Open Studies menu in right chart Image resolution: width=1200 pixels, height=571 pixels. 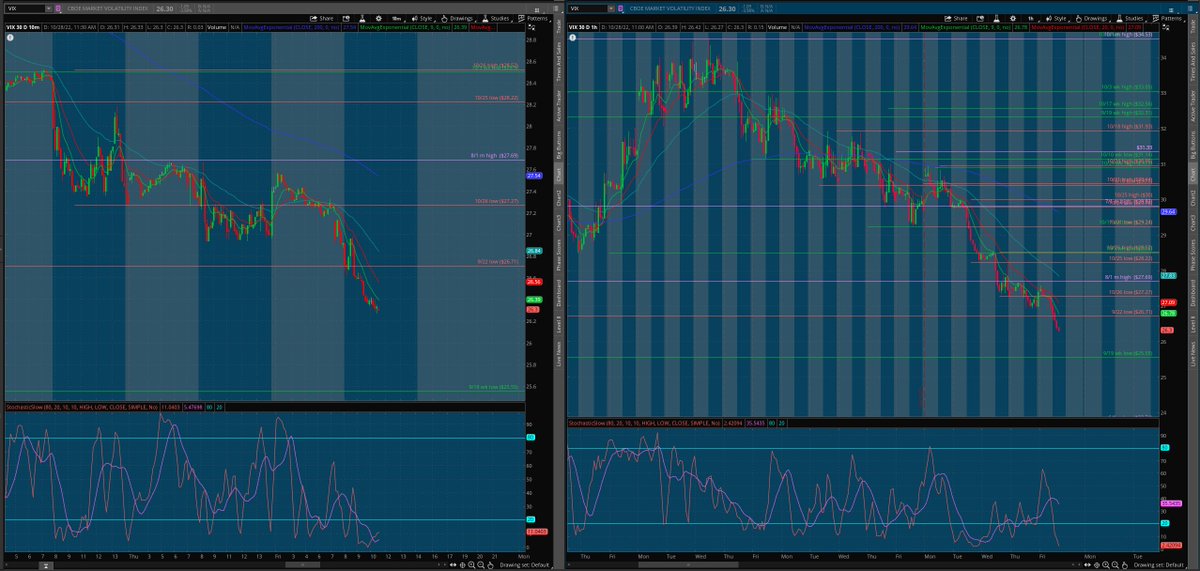1130,18
